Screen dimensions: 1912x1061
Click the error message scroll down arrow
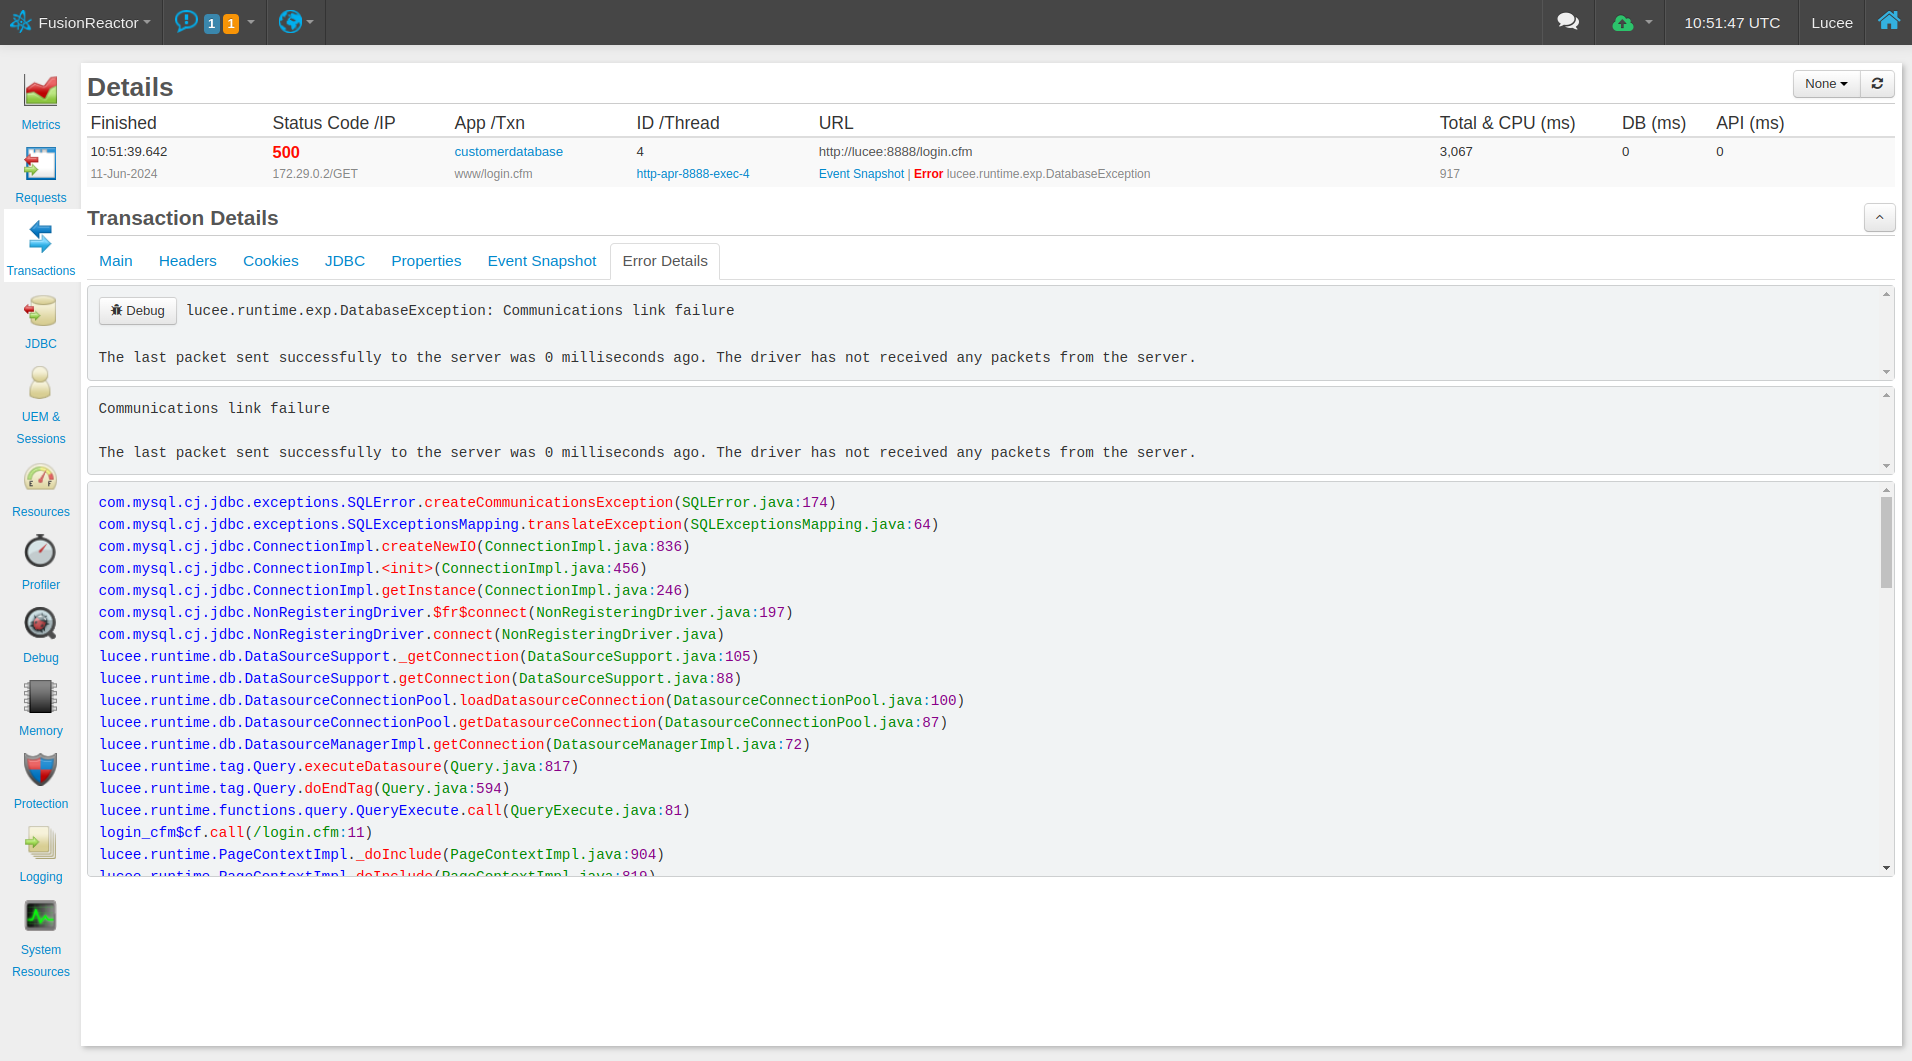coord(1886,372)
